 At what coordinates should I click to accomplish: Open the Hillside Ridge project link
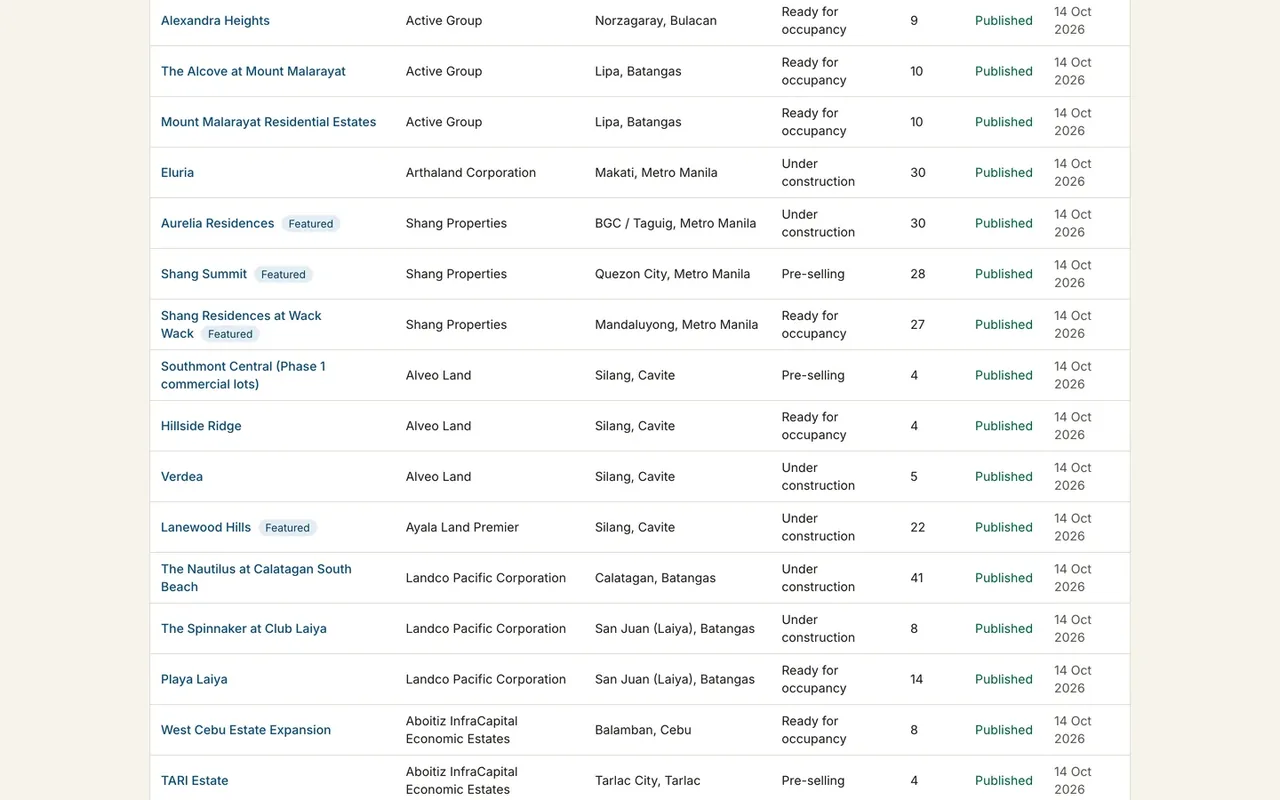click(x=201, y=426)
